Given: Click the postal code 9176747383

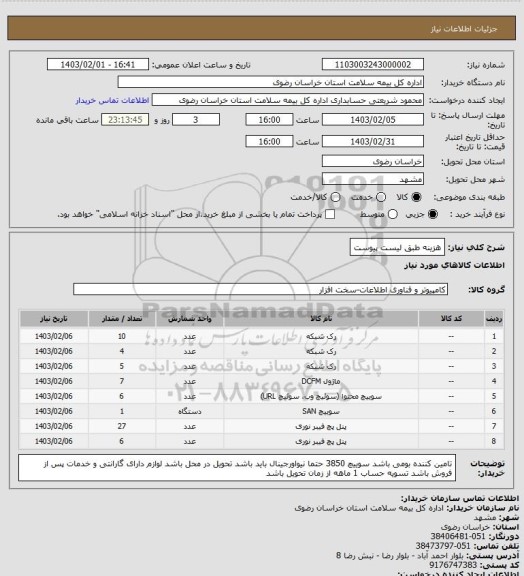Looking at the screenshot, I should click(x=453, y=565).
